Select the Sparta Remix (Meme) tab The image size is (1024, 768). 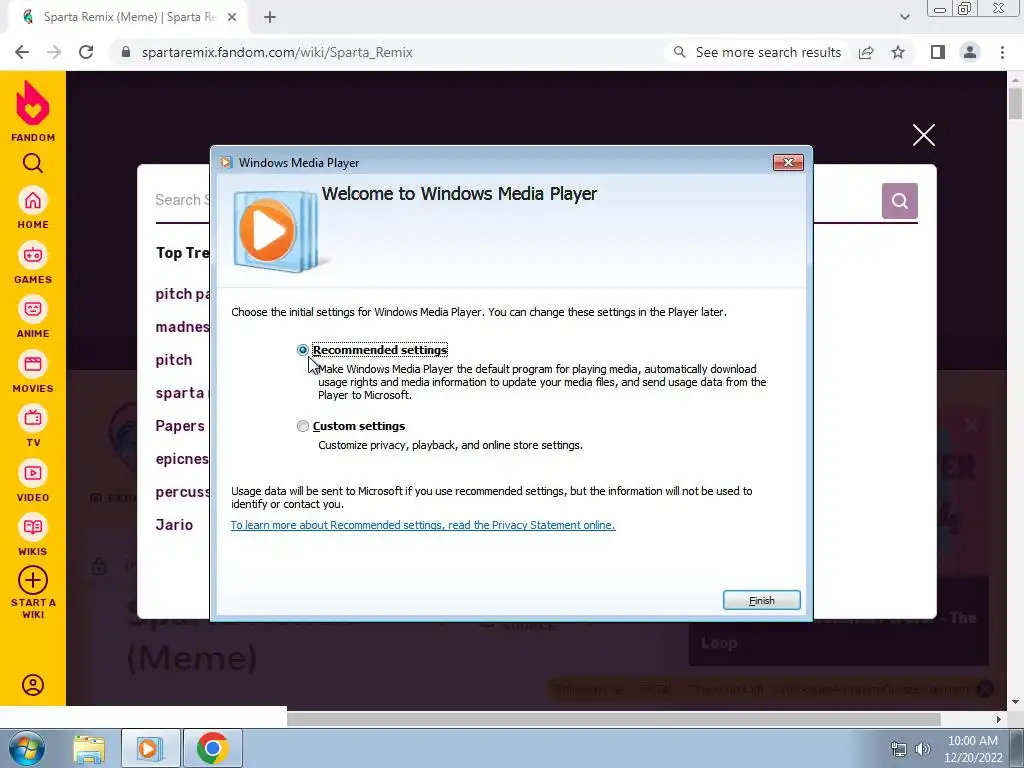(127, 17)
